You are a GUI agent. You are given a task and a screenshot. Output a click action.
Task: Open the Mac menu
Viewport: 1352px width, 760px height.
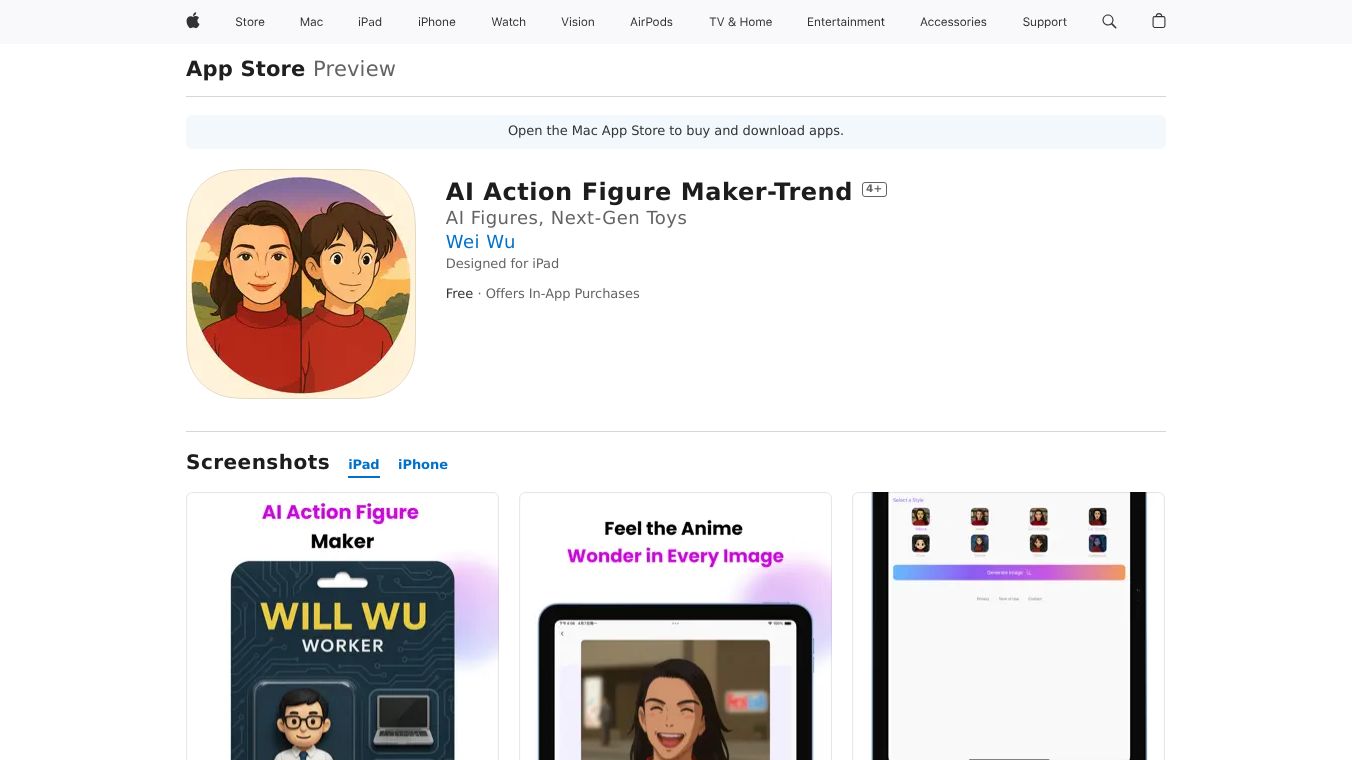click(x=311, y=22)
